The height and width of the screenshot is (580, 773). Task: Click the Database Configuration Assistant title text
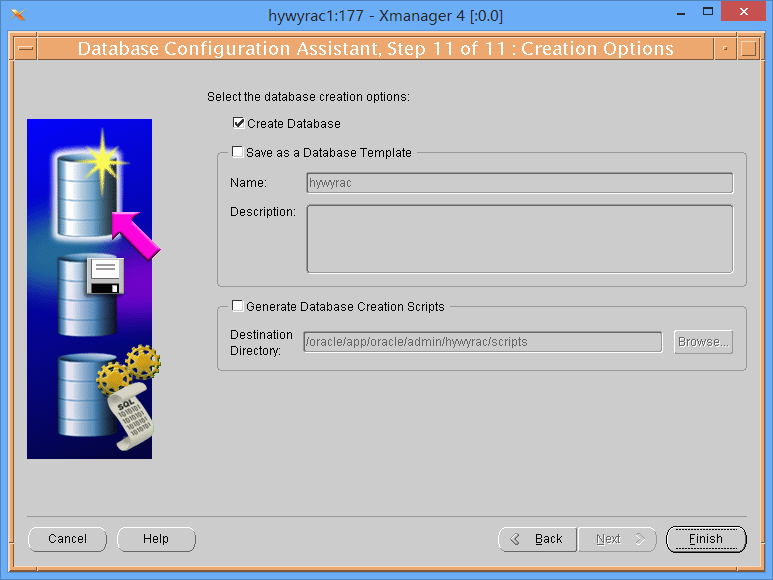pos(376,49)
